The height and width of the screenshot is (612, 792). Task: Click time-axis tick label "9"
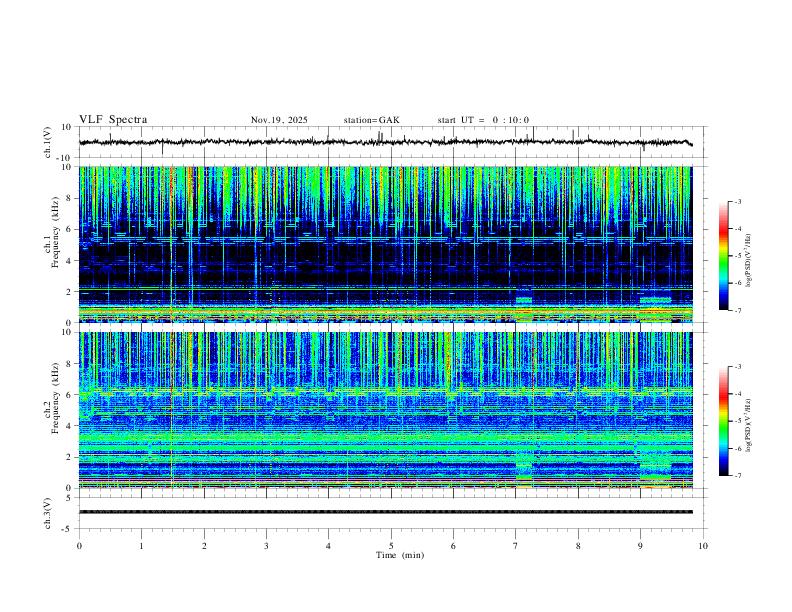click(640, 546)
